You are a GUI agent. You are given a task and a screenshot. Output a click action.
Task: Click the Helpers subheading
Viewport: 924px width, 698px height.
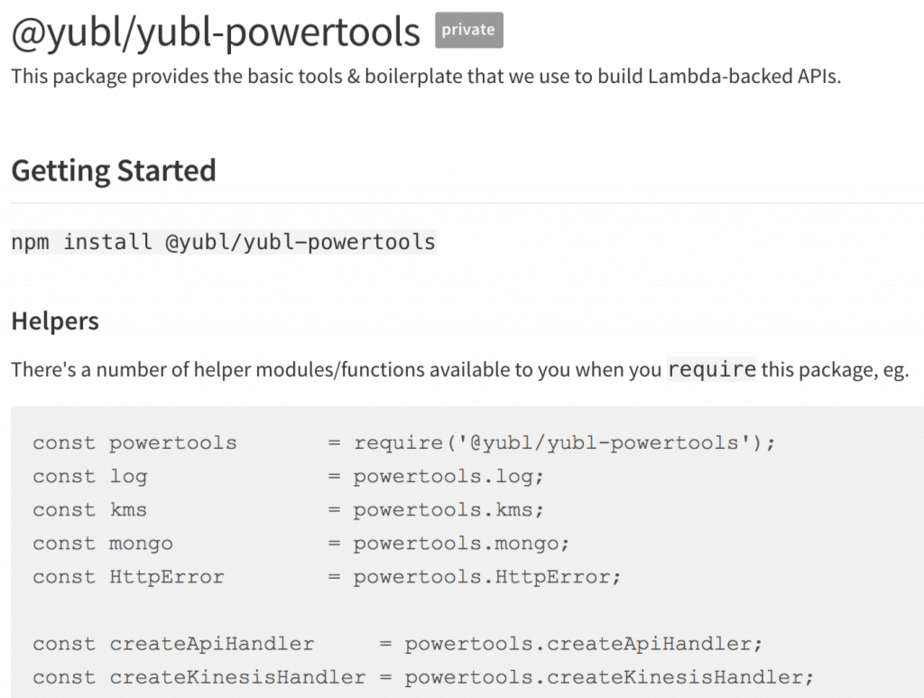[55, 322]
